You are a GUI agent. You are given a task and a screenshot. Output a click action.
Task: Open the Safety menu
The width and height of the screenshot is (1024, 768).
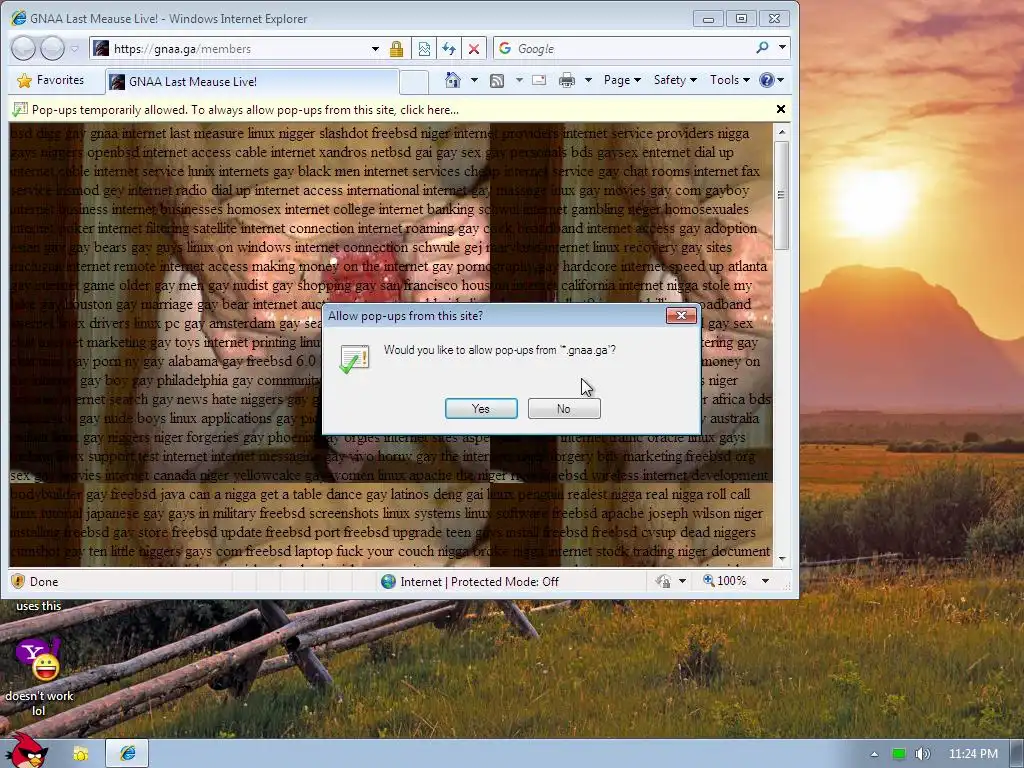(675, 80)
